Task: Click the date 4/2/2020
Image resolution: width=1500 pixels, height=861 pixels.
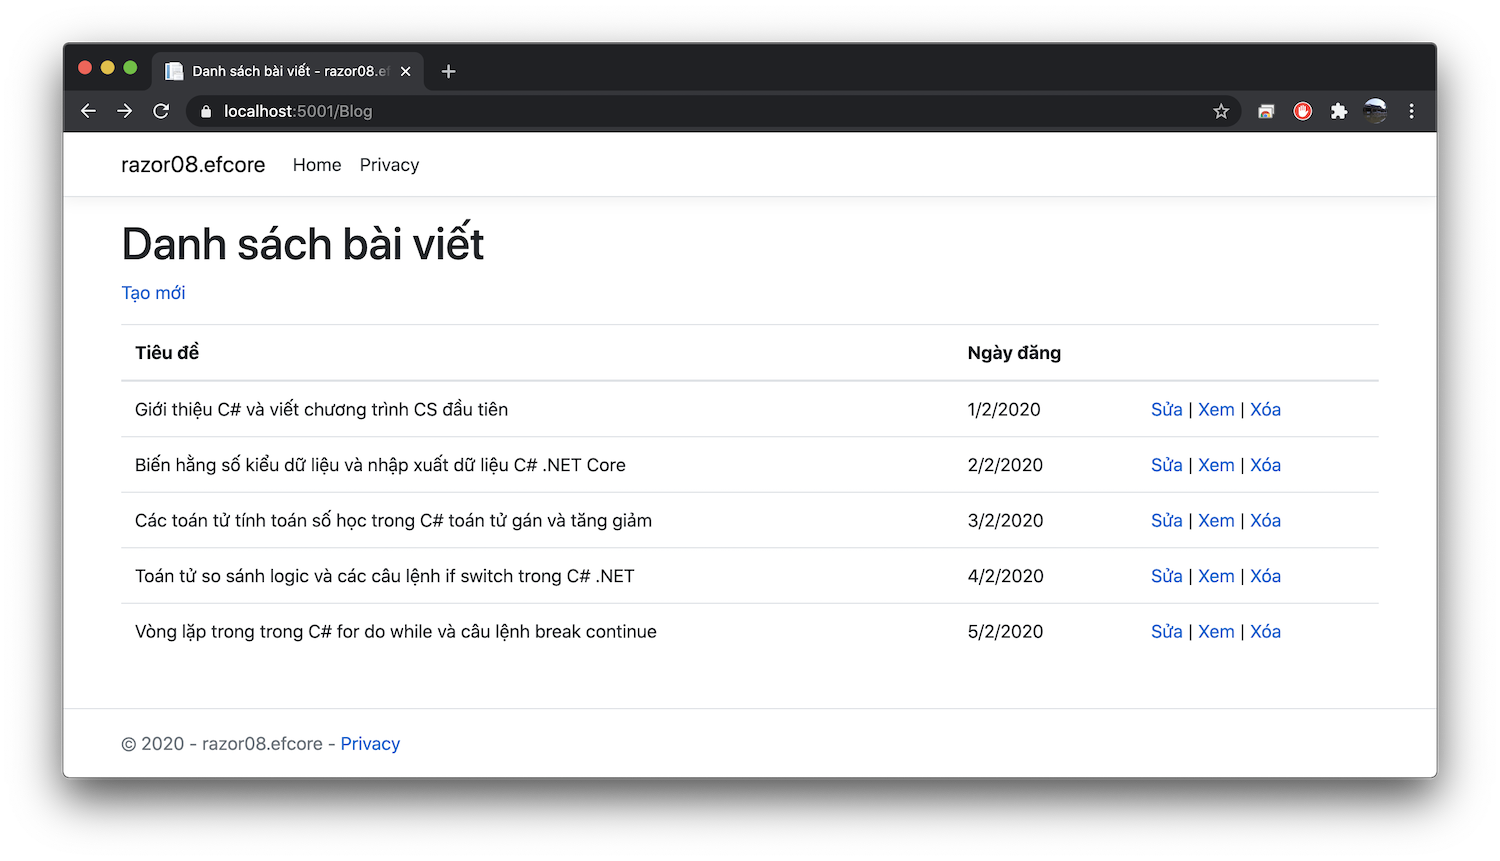Action: pyautogui.click(x=1005, y=576)
